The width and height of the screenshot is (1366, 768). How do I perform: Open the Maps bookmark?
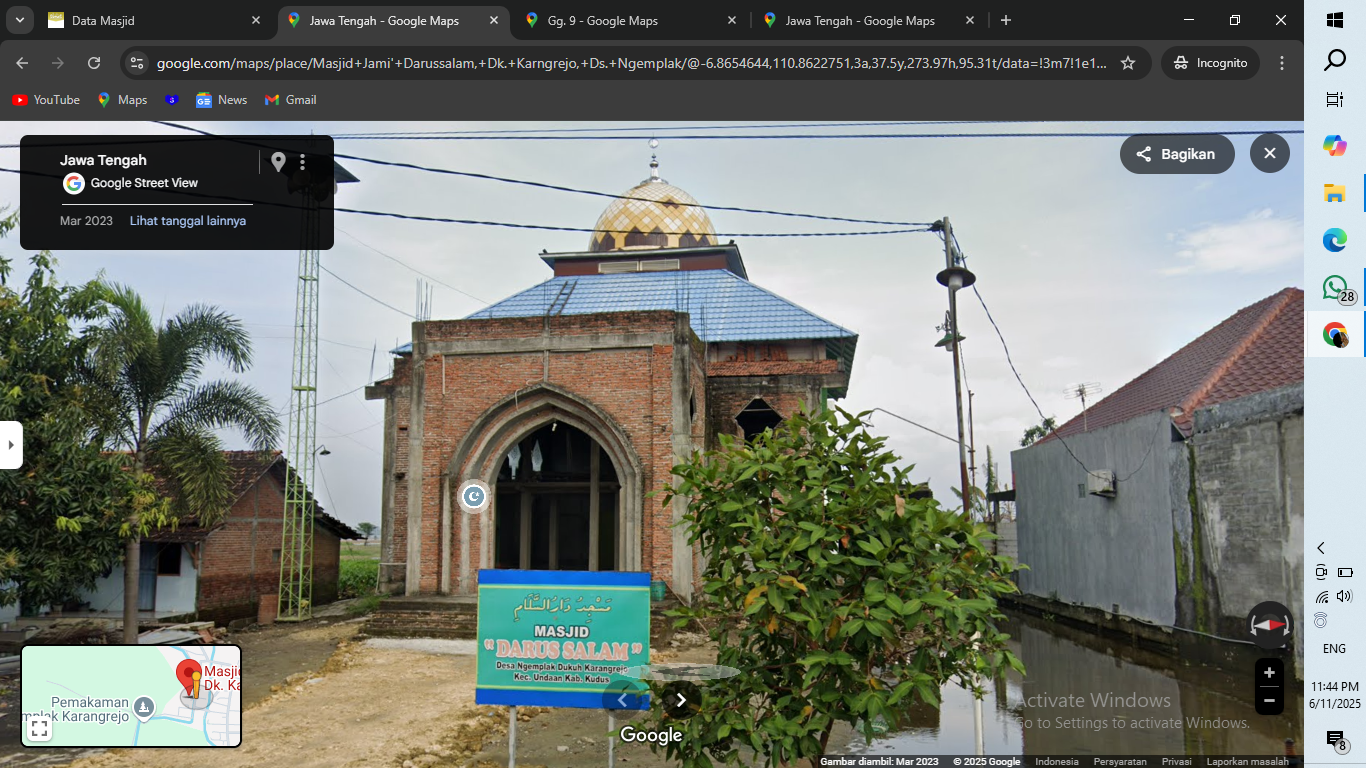pos(122,100)
